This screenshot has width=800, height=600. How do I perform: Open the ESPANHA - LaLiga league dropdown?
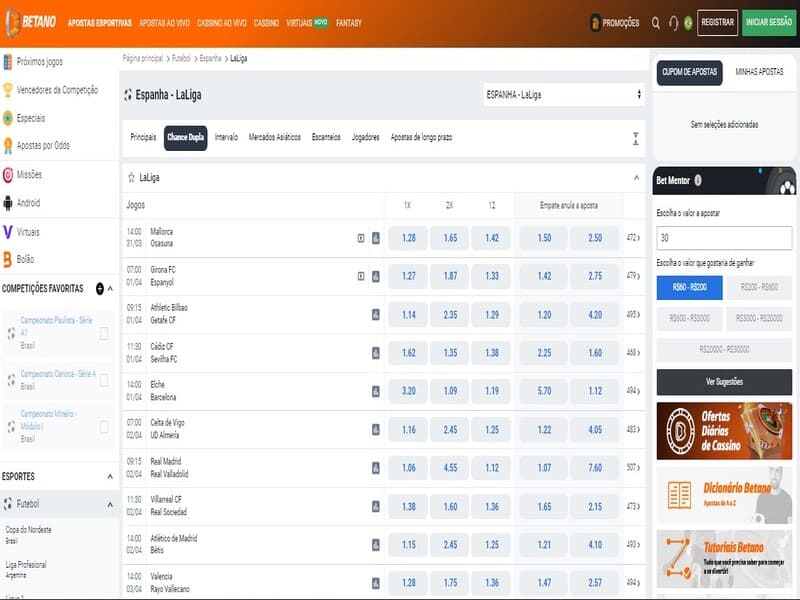564,95
